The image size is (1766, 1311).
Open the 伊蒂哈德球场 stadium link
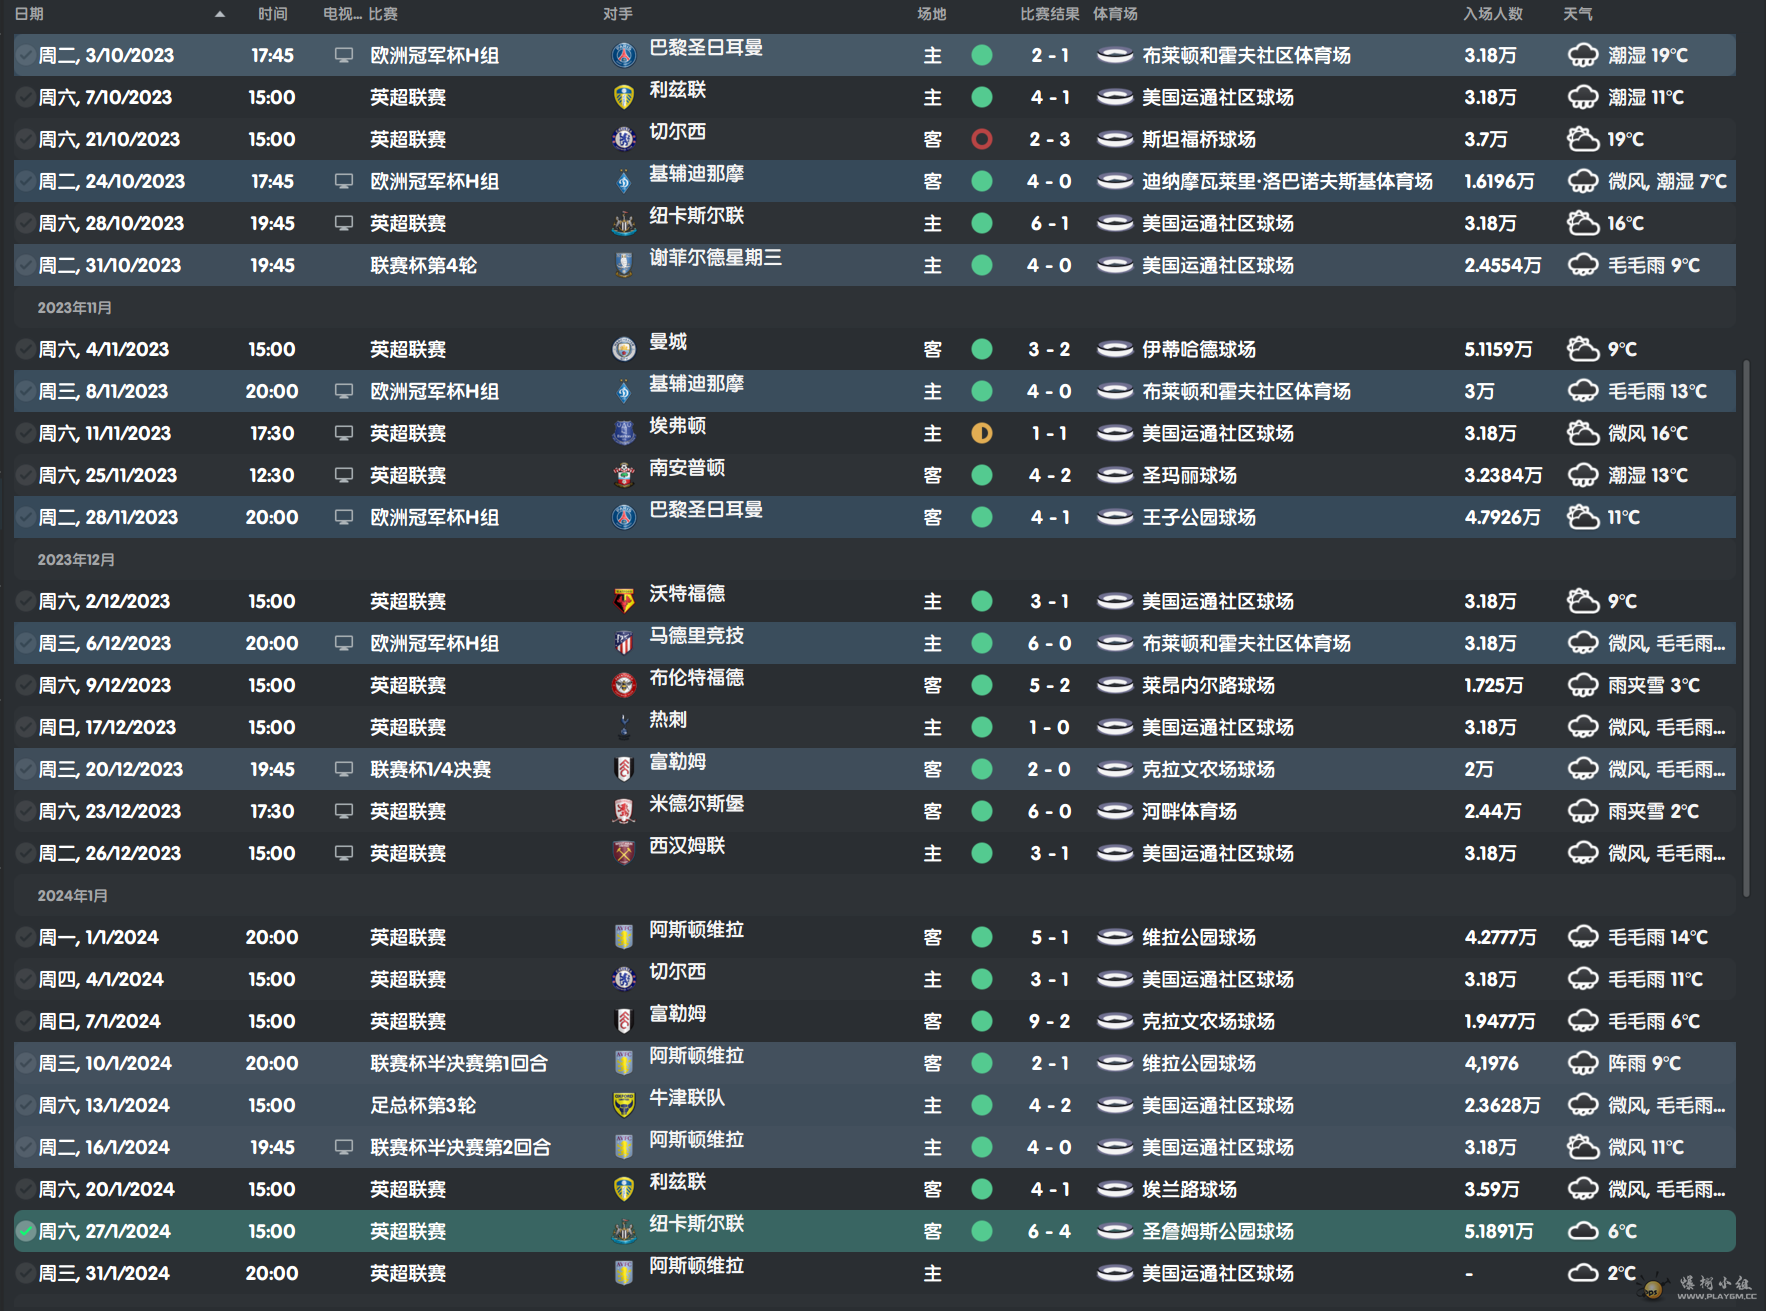coord(1198,349)
